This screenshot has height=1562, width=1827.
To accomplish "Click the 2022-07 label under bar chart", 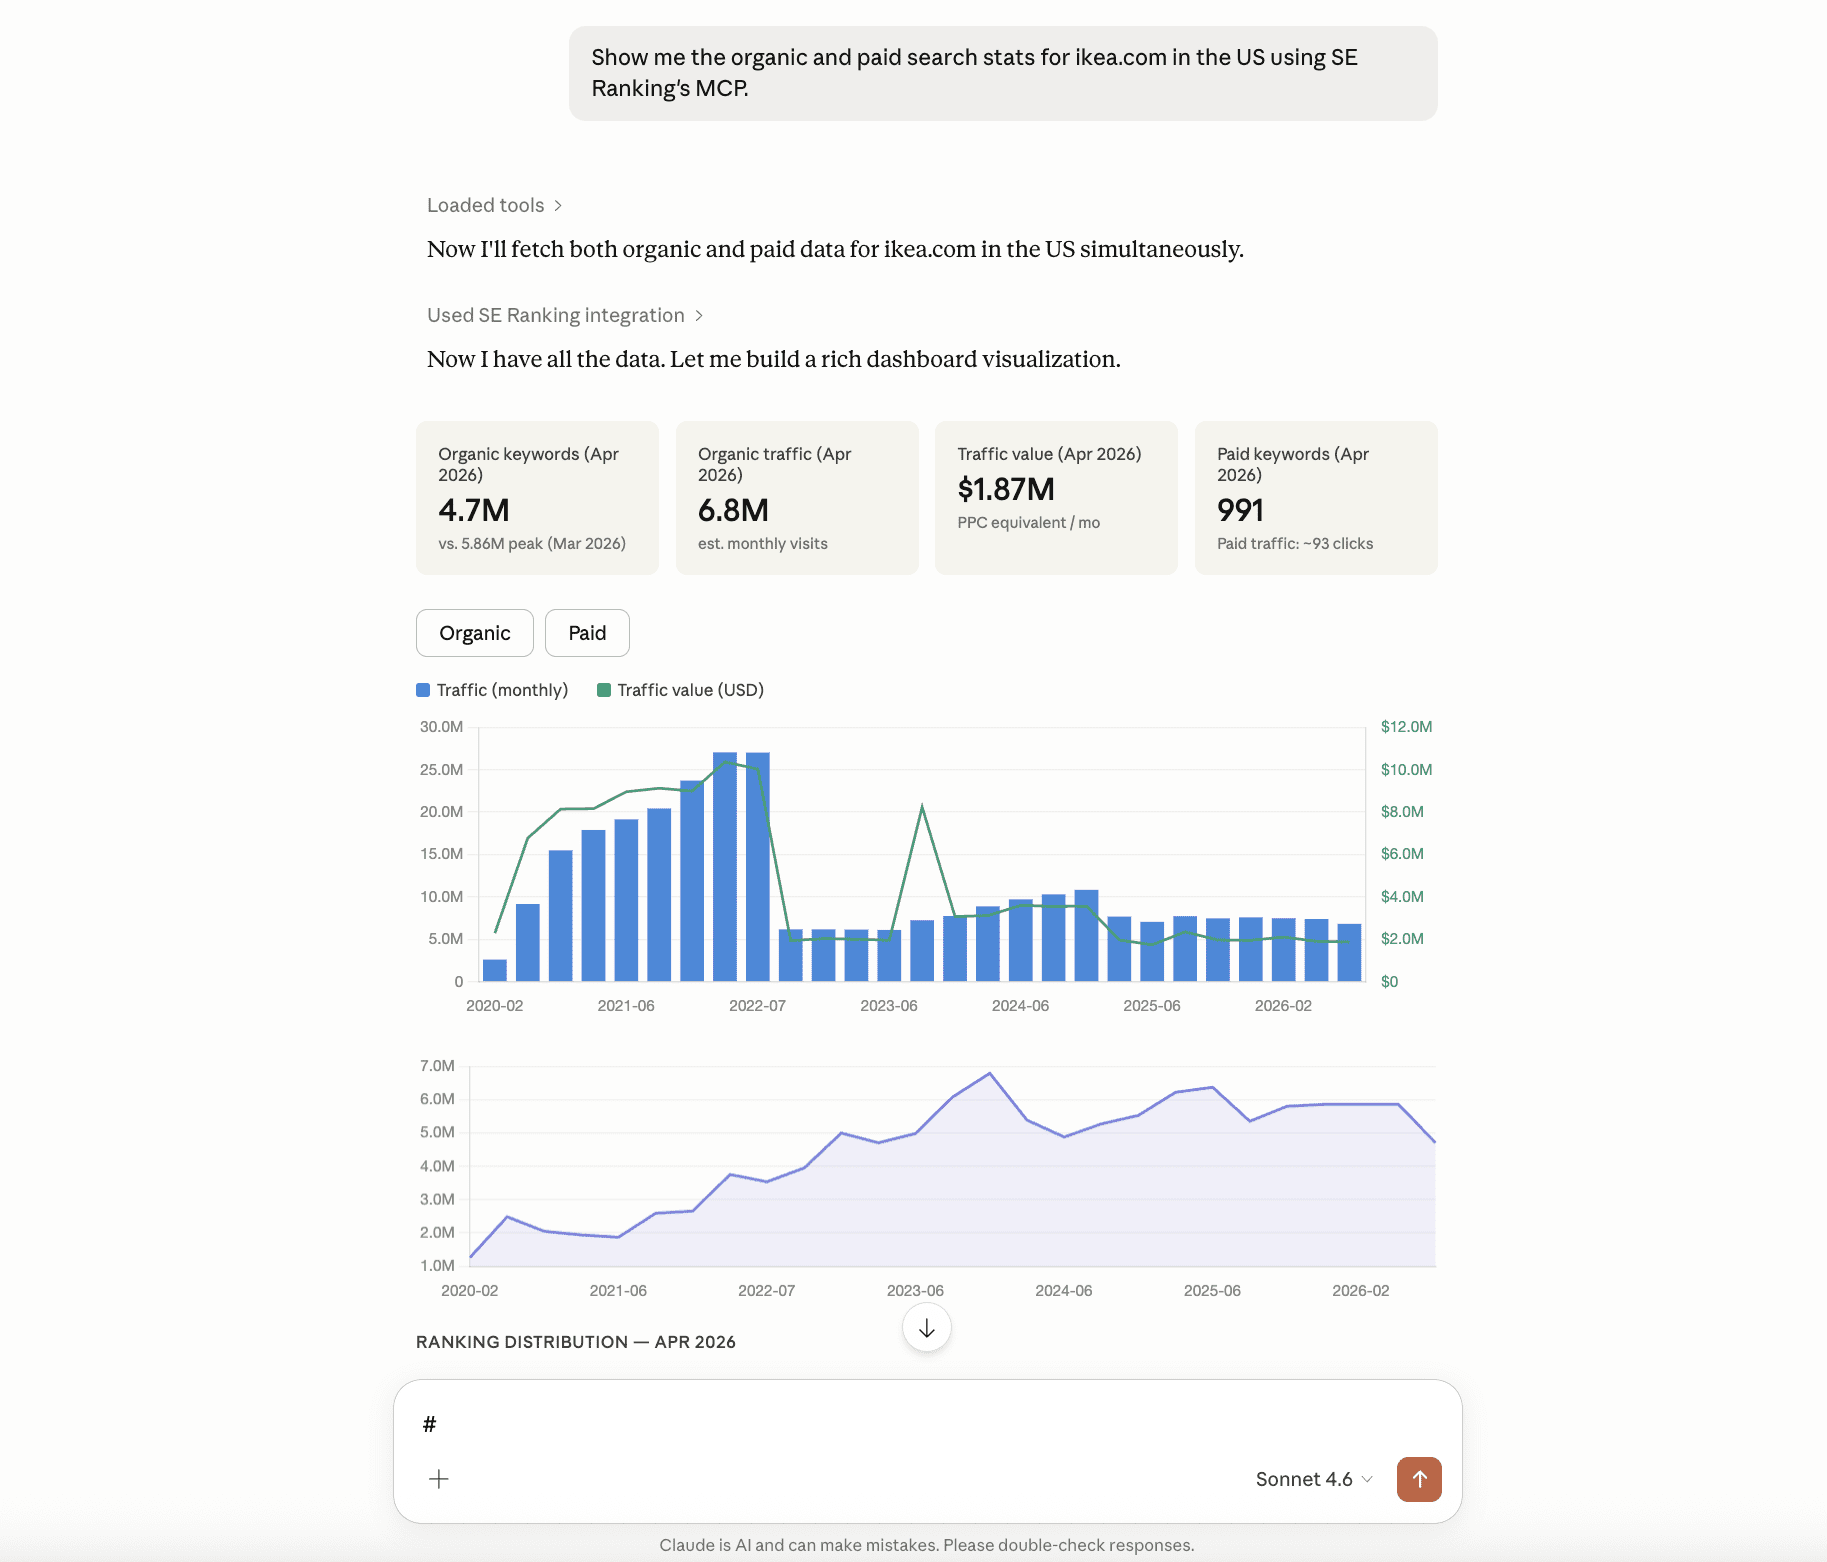I will tap(757, 1006).
